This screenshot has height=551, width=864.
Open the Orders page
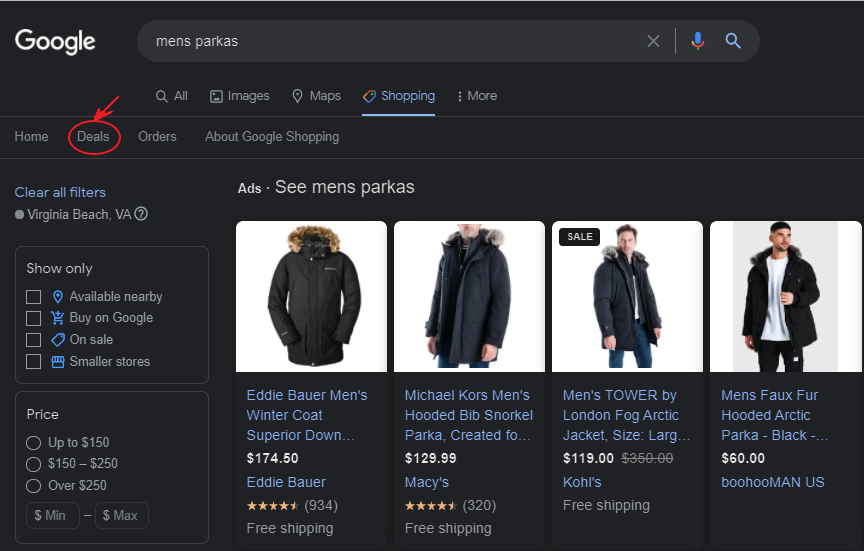[x=157, y=137]
